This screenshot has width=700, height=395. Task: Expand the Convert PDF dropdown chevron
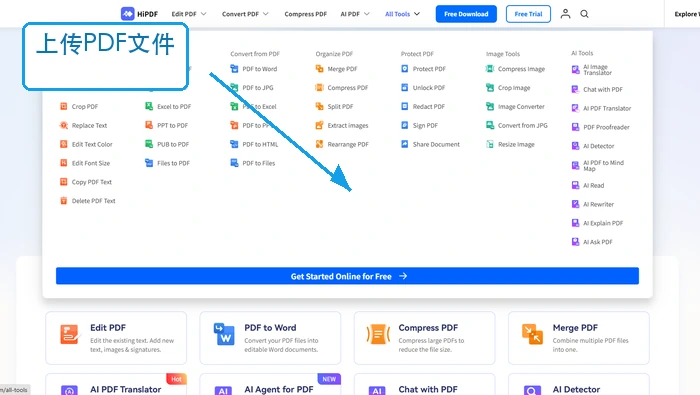coord(266,14)
